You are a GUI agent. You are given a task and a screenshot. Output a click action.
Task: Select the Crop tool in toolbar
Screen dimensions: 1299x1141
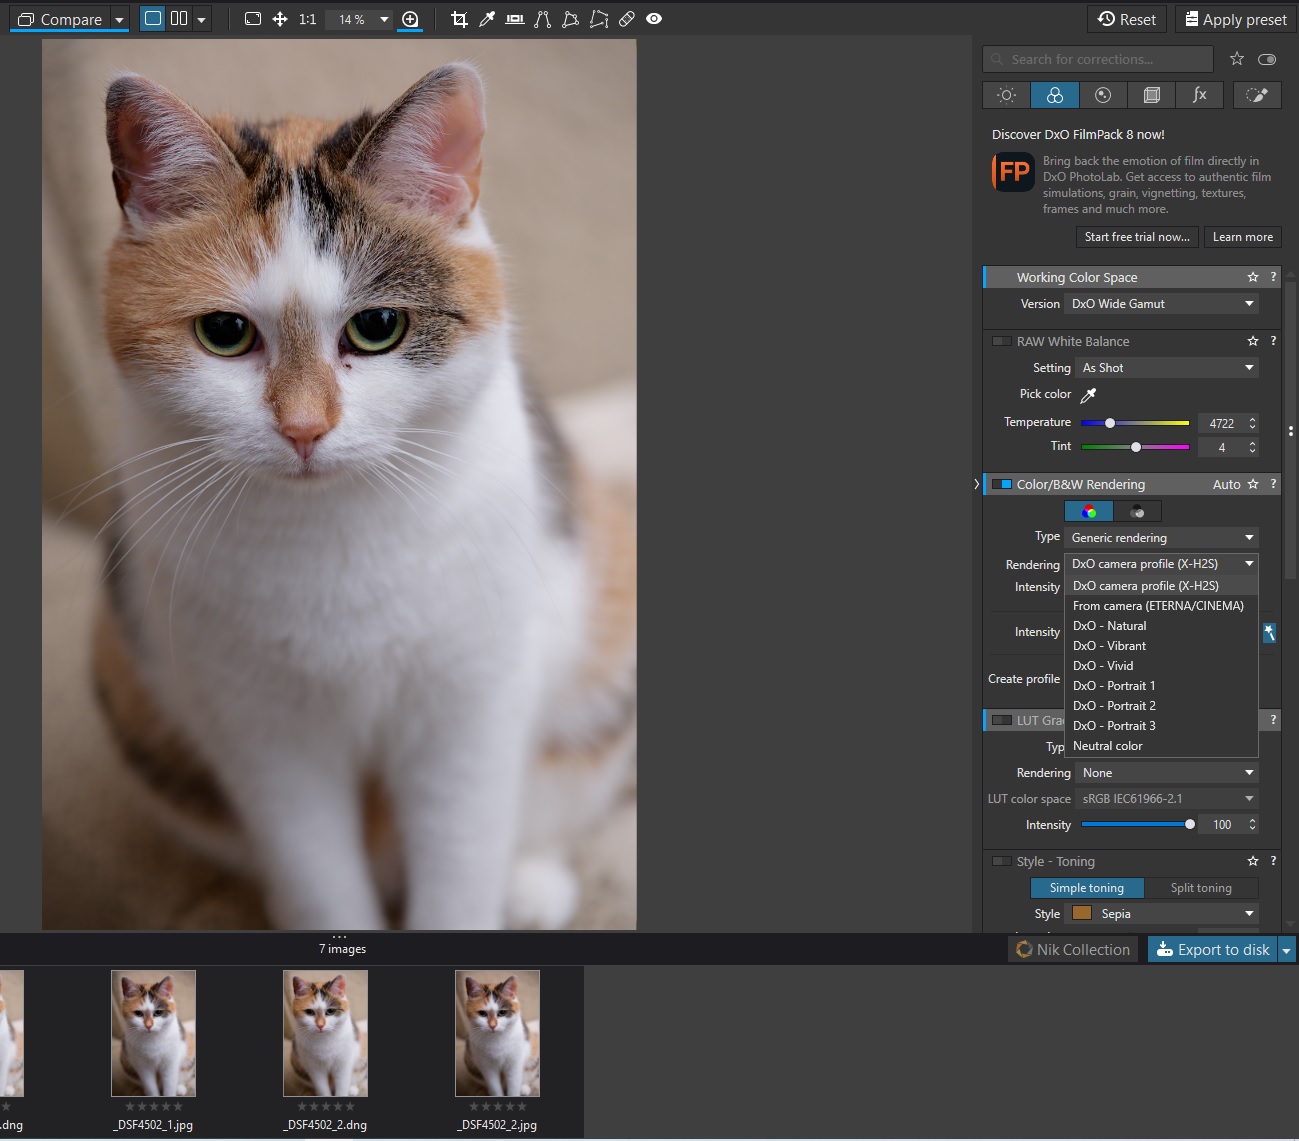459,19
